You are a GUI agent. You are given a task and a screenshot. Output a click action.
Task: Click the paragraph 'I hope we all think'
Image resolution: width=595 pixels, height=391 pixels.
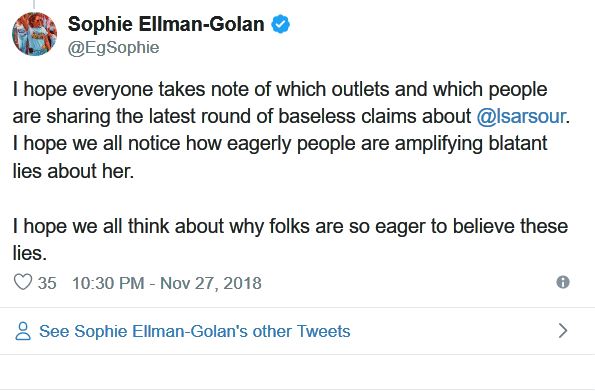(290, 239)
